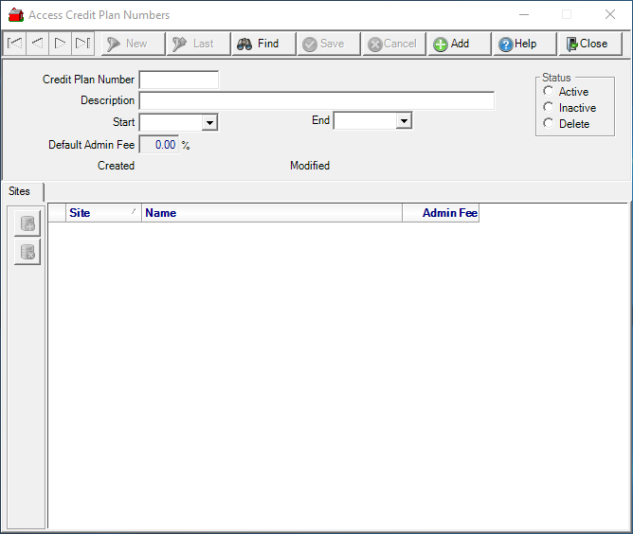Switch to the Sites tab
The height and width of the screenshot is (534, 633).
(x=20, y=191)
